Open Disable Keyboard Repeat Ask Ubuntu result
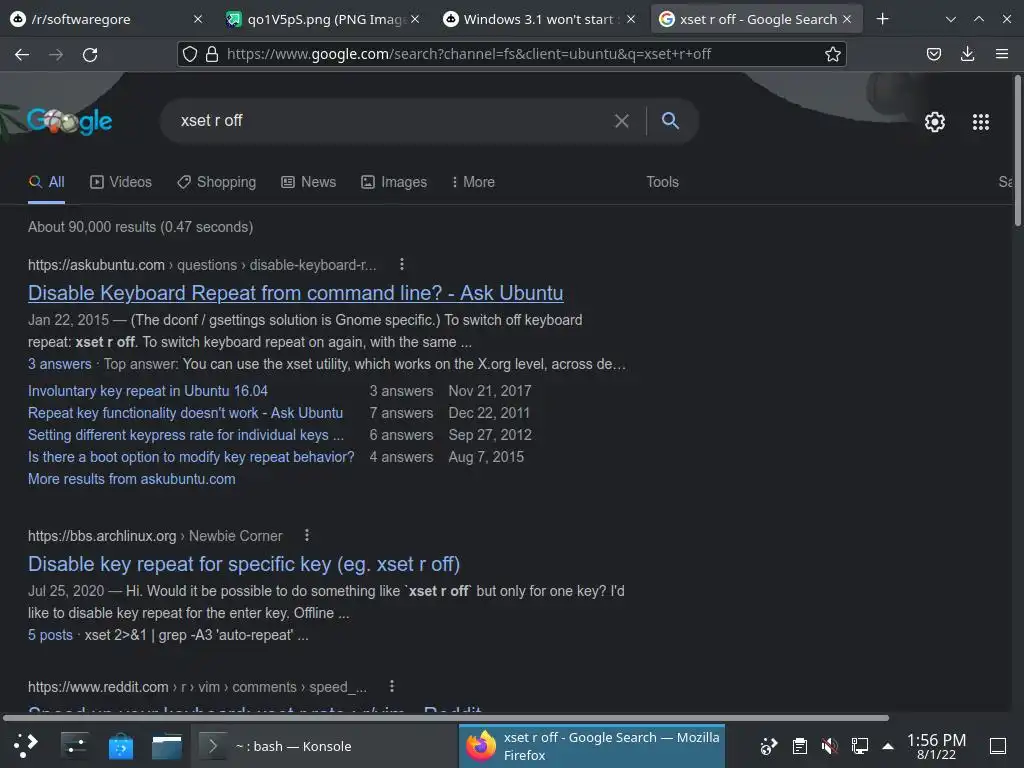The image size is (1024, 768). click(x=295, y=293)
